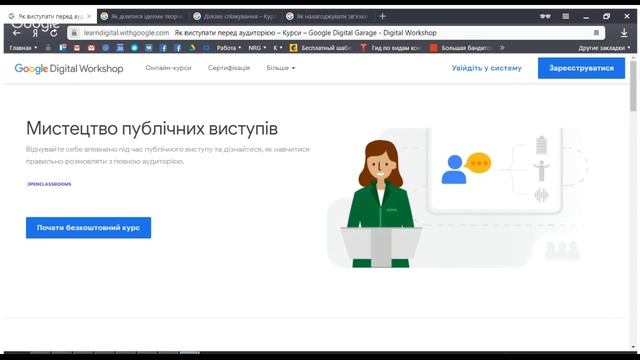
Task: Select the 'Як виступати перед ауд' tab
Action: (x=49, y=16)
